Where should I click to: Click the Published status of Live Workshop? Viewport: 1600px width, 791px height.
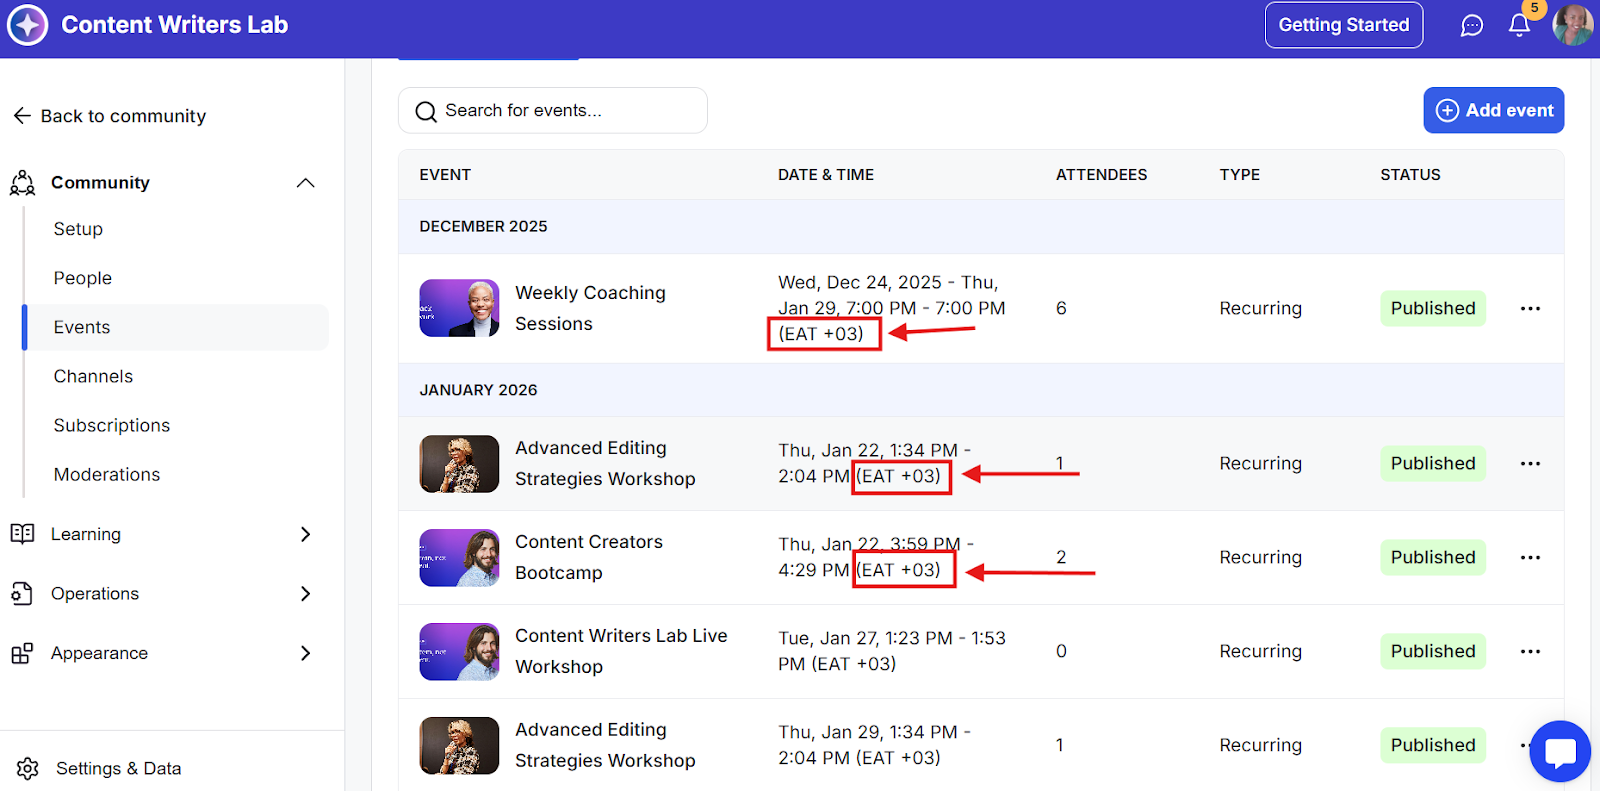click(x=1433, y=651)
